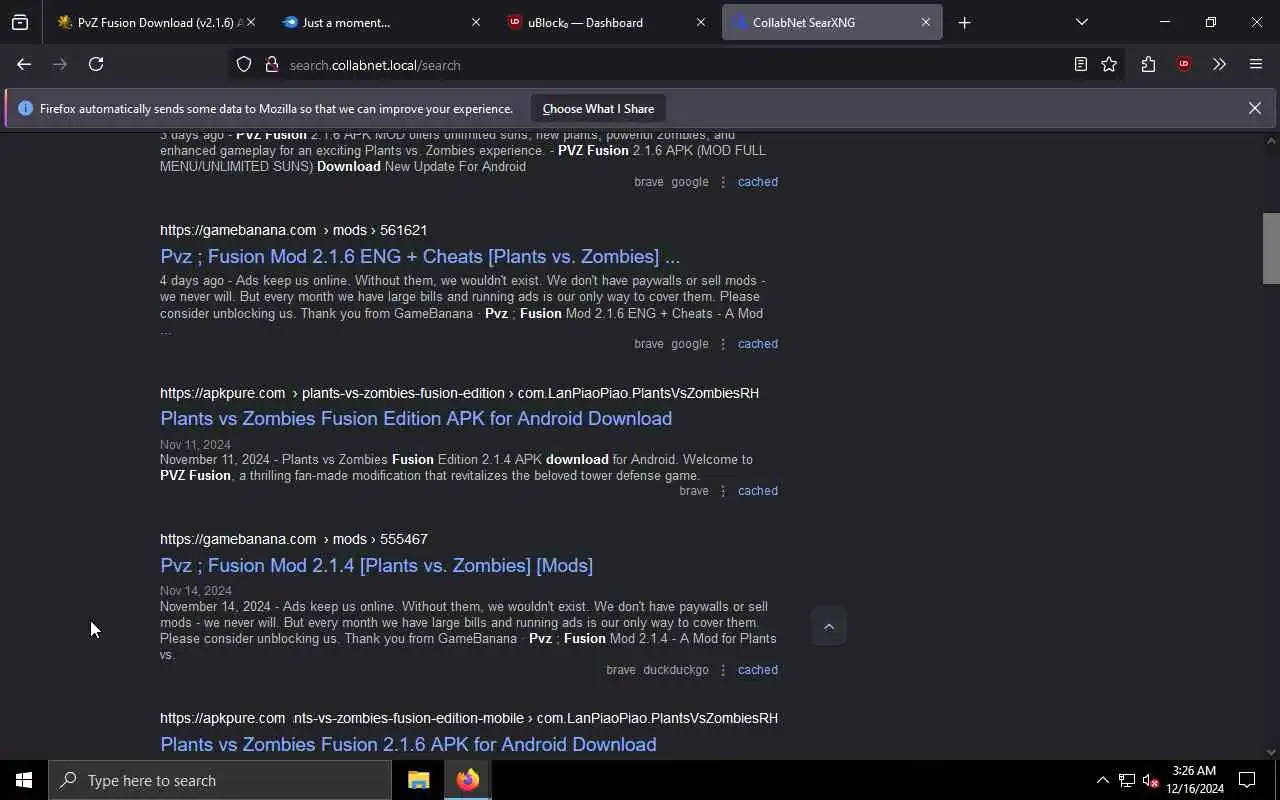Expand options menu for Fusion Edition APK result
Screen dimensions: 1280x800
point(723,491)
